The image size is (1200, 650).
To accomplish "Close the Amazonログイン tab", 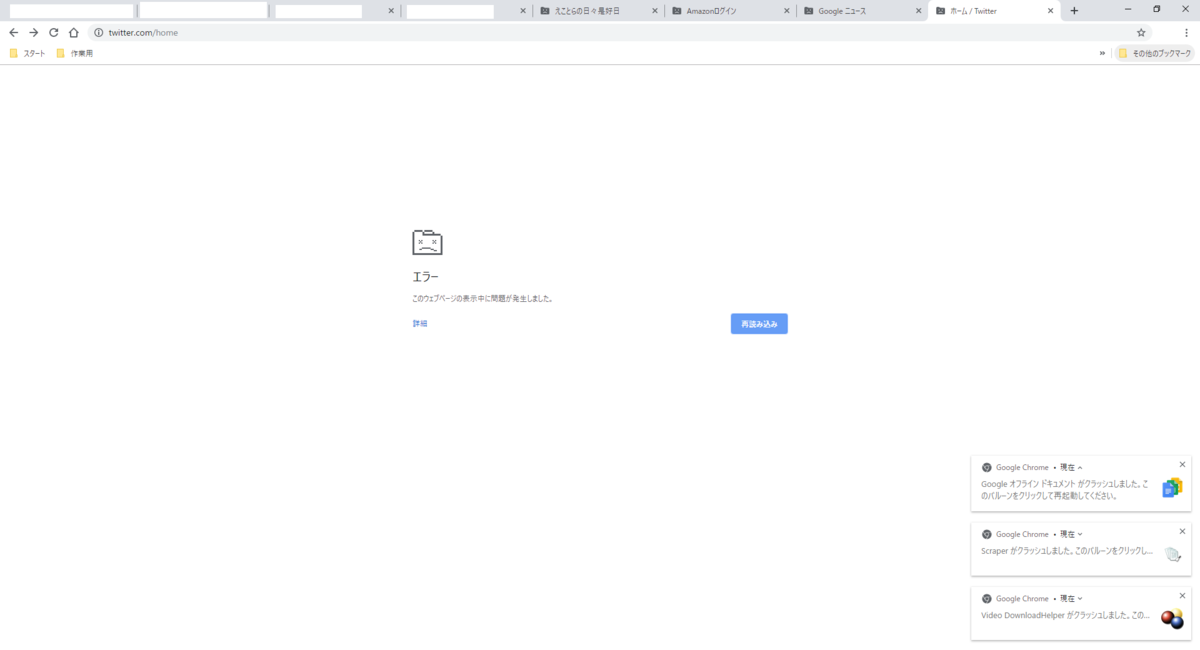I will click(x=786, y=11).
